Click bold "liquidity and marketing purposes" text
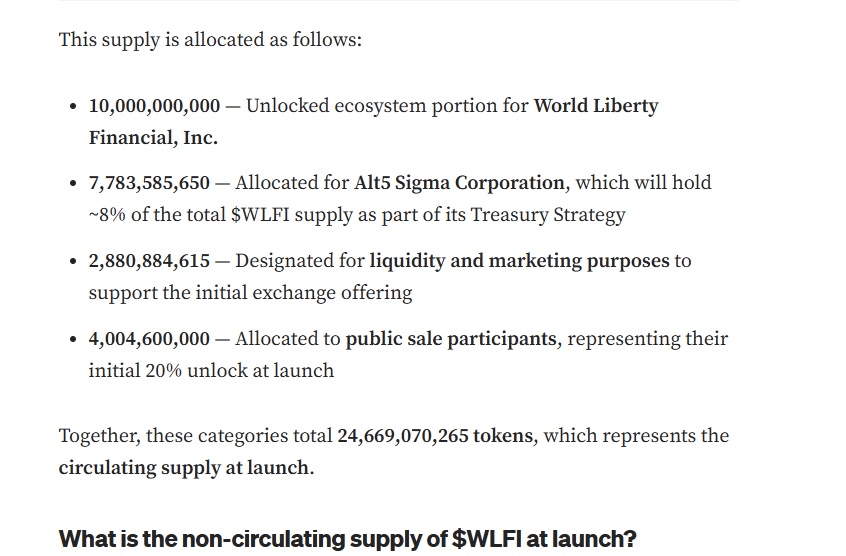This screenshot has height=556, width=846. [x=519, y=261]
